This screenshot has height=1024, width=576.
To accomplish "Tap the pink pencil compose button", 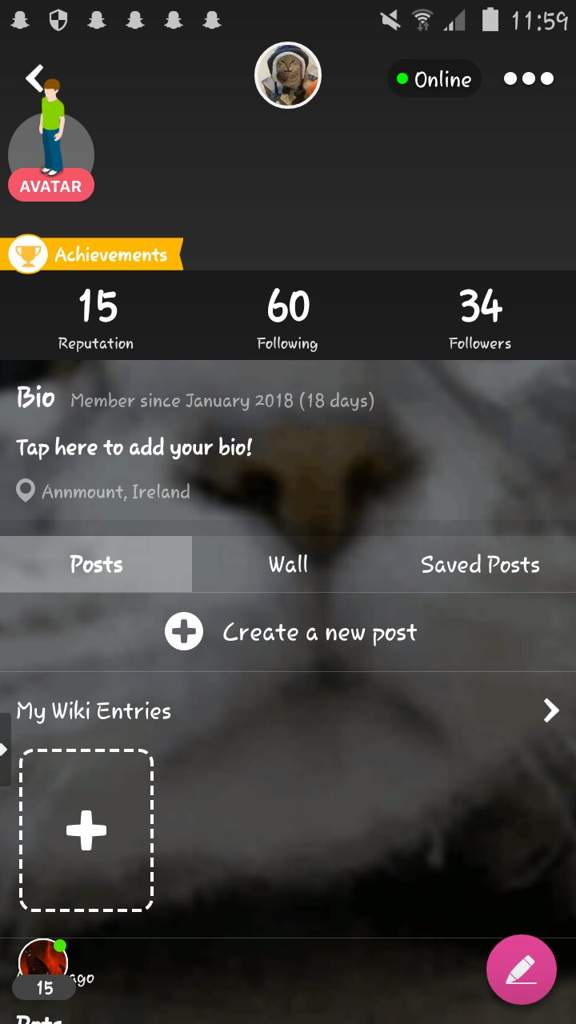I will 521,969.
